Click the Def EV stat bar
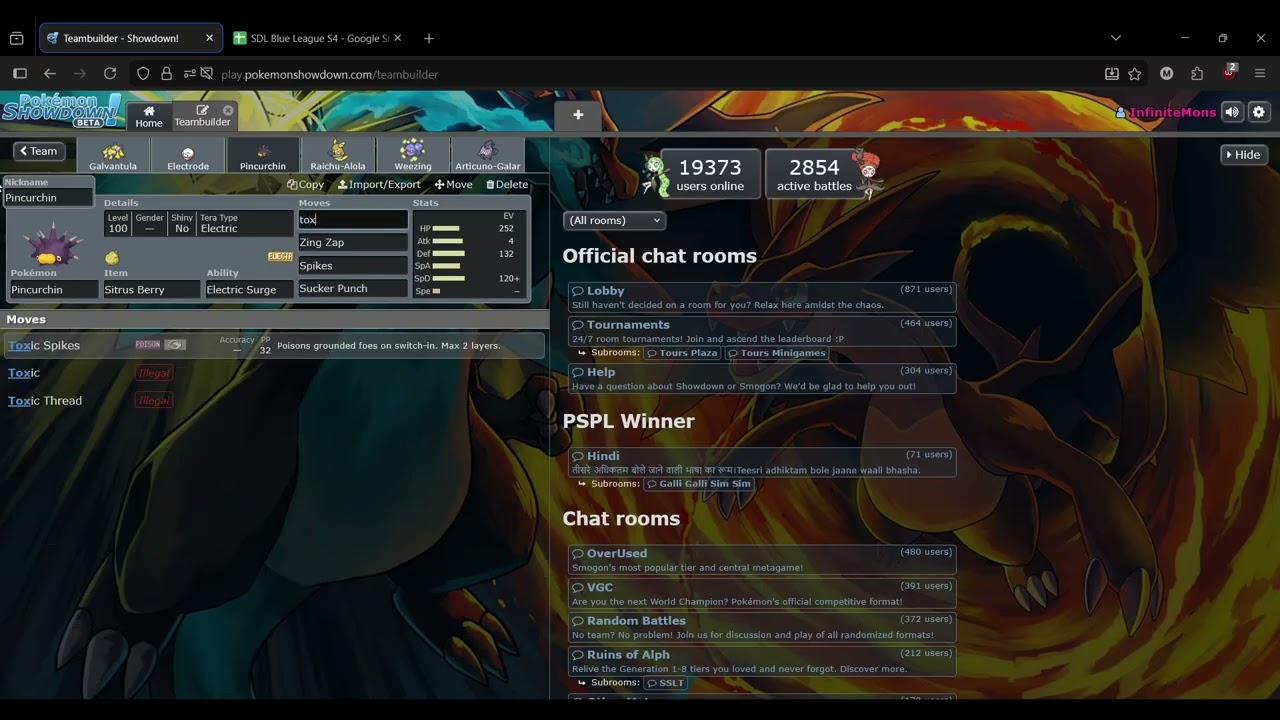The image size is (1280, 720). [449, 254]
